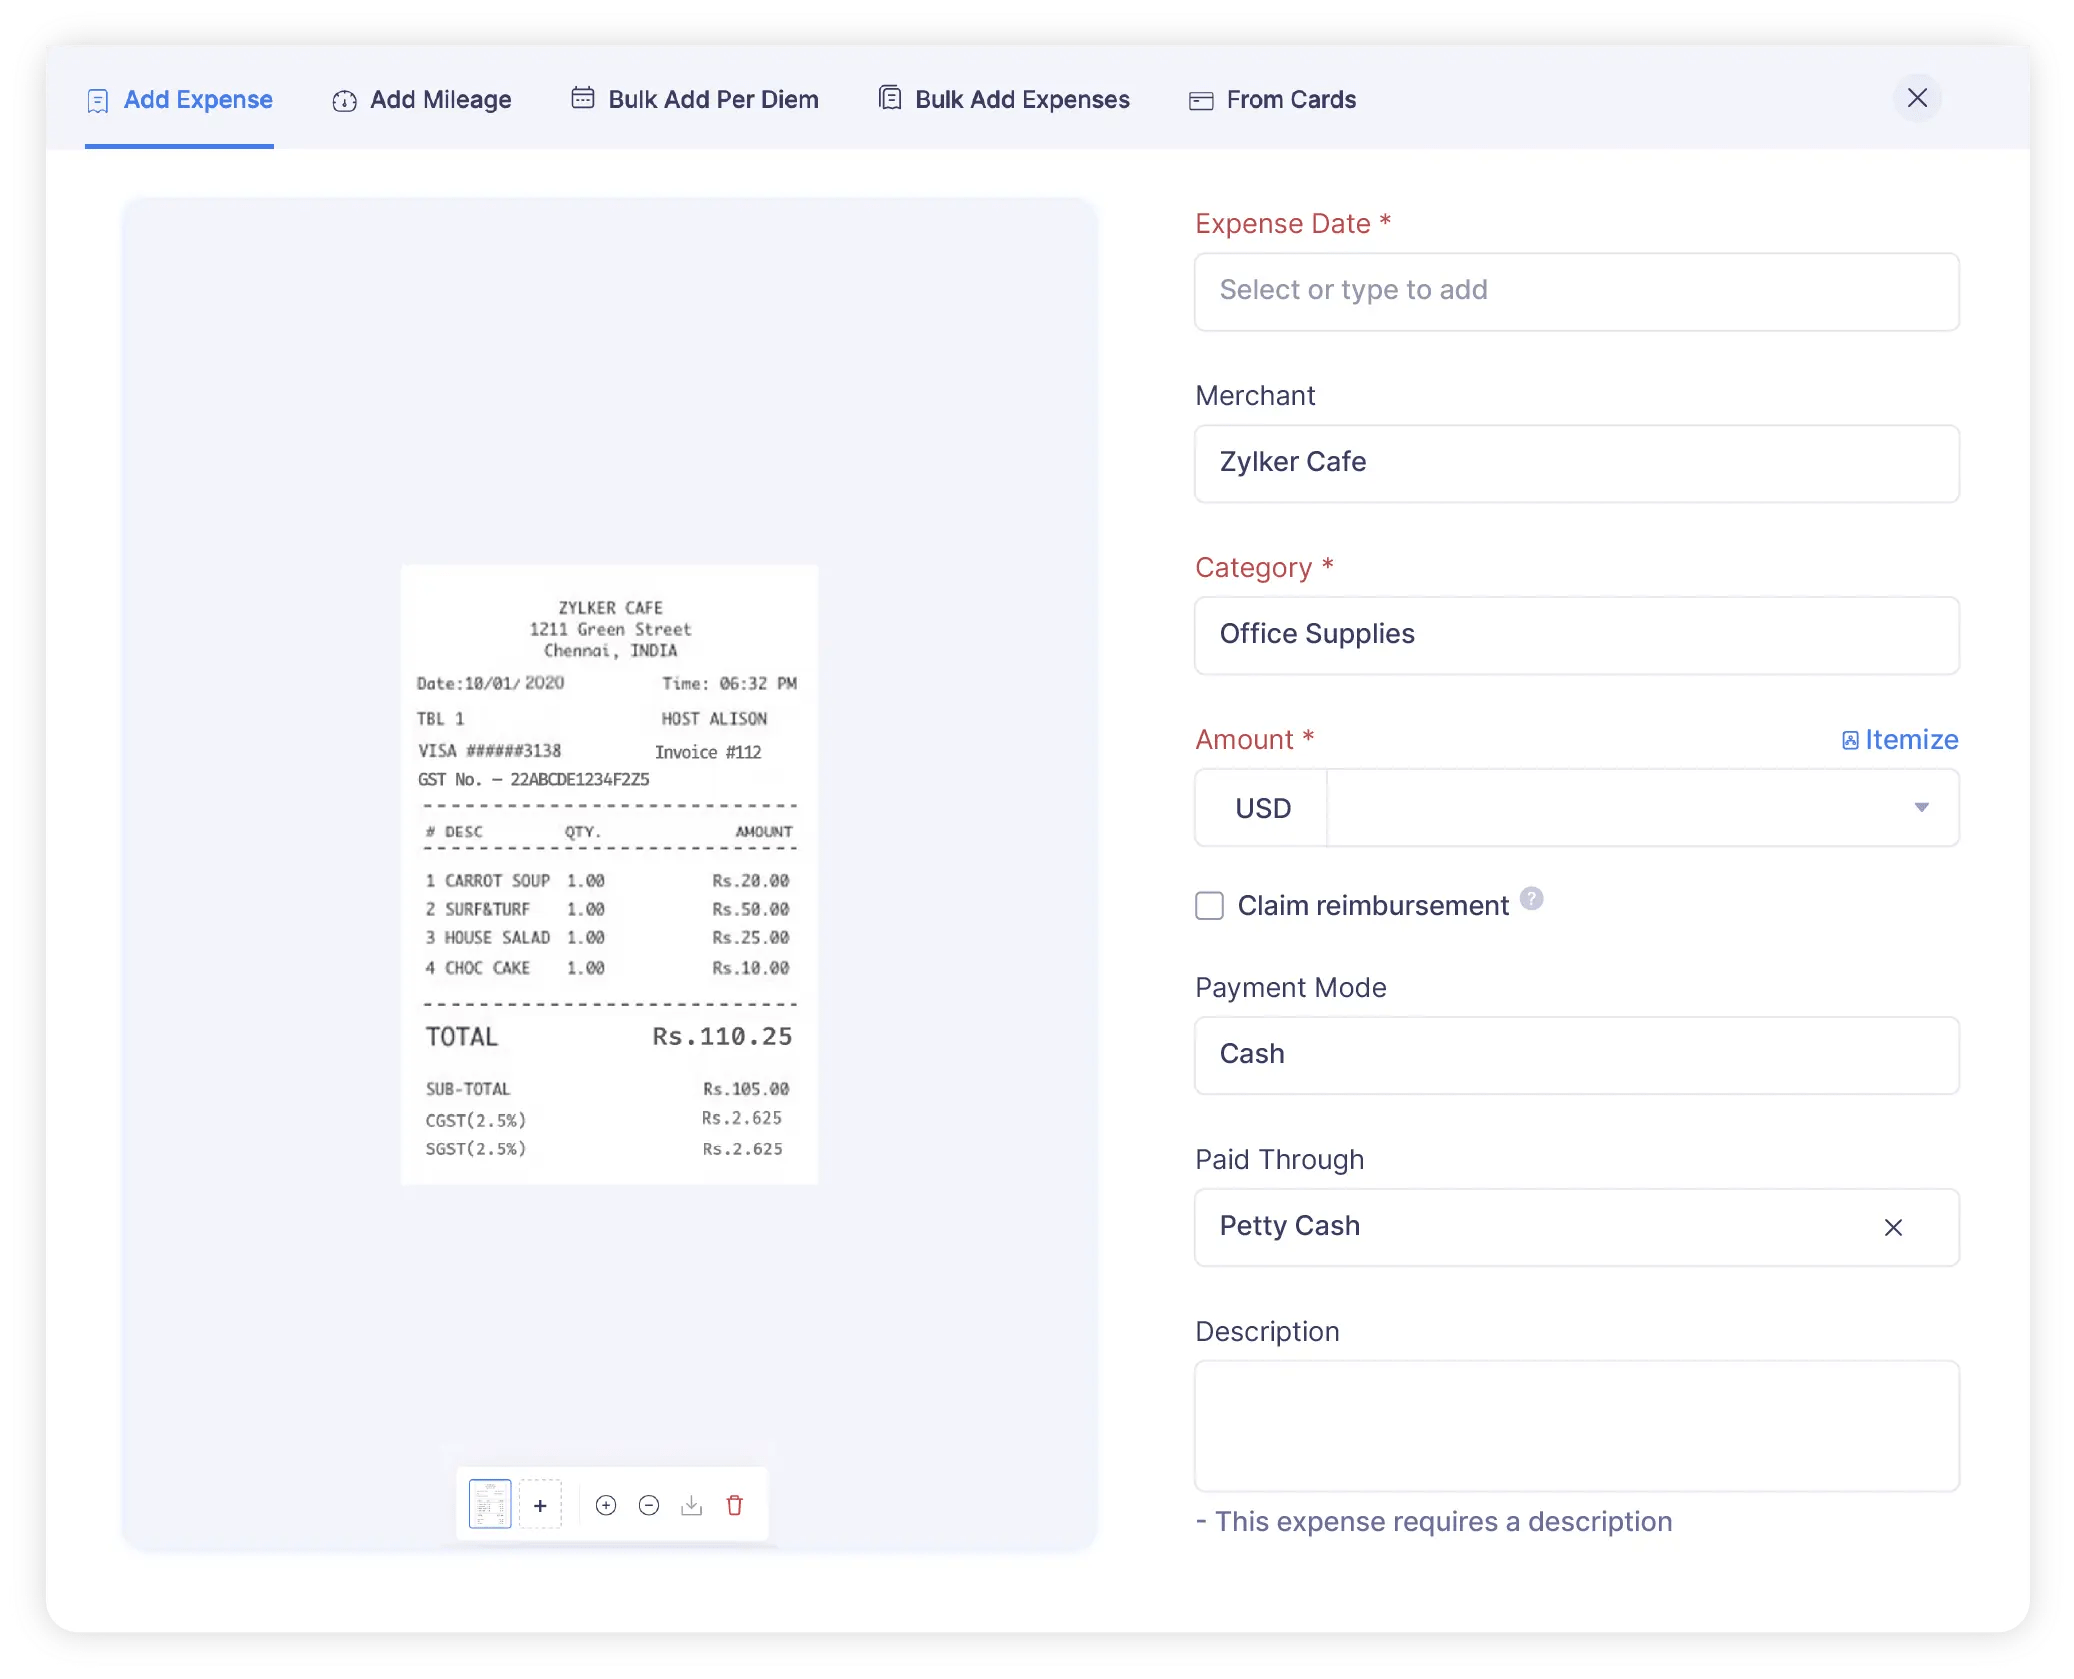Click the Itemize link

(1900, 740)
